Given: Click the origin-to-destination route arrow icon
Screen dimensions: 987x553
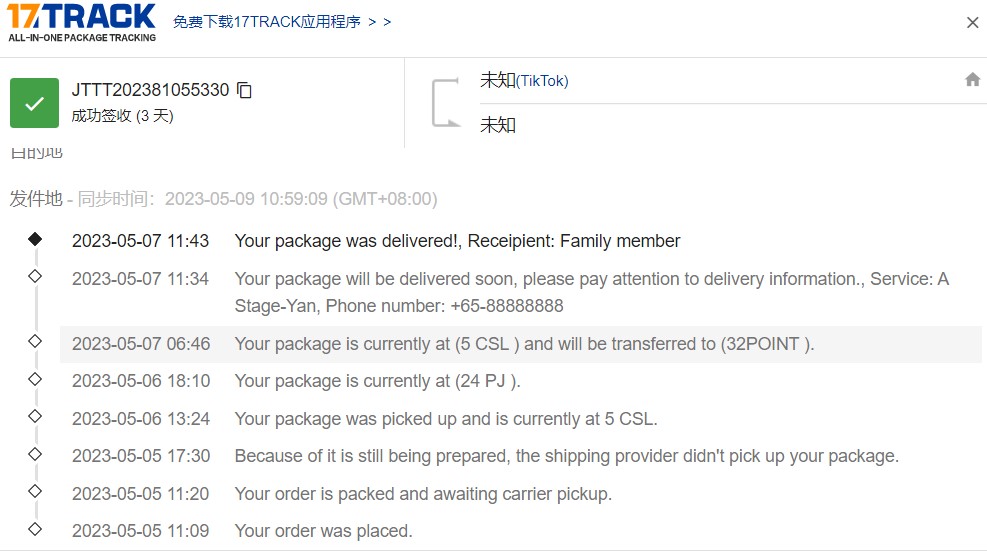Looking at the screenshot, I should pos(444,102).
